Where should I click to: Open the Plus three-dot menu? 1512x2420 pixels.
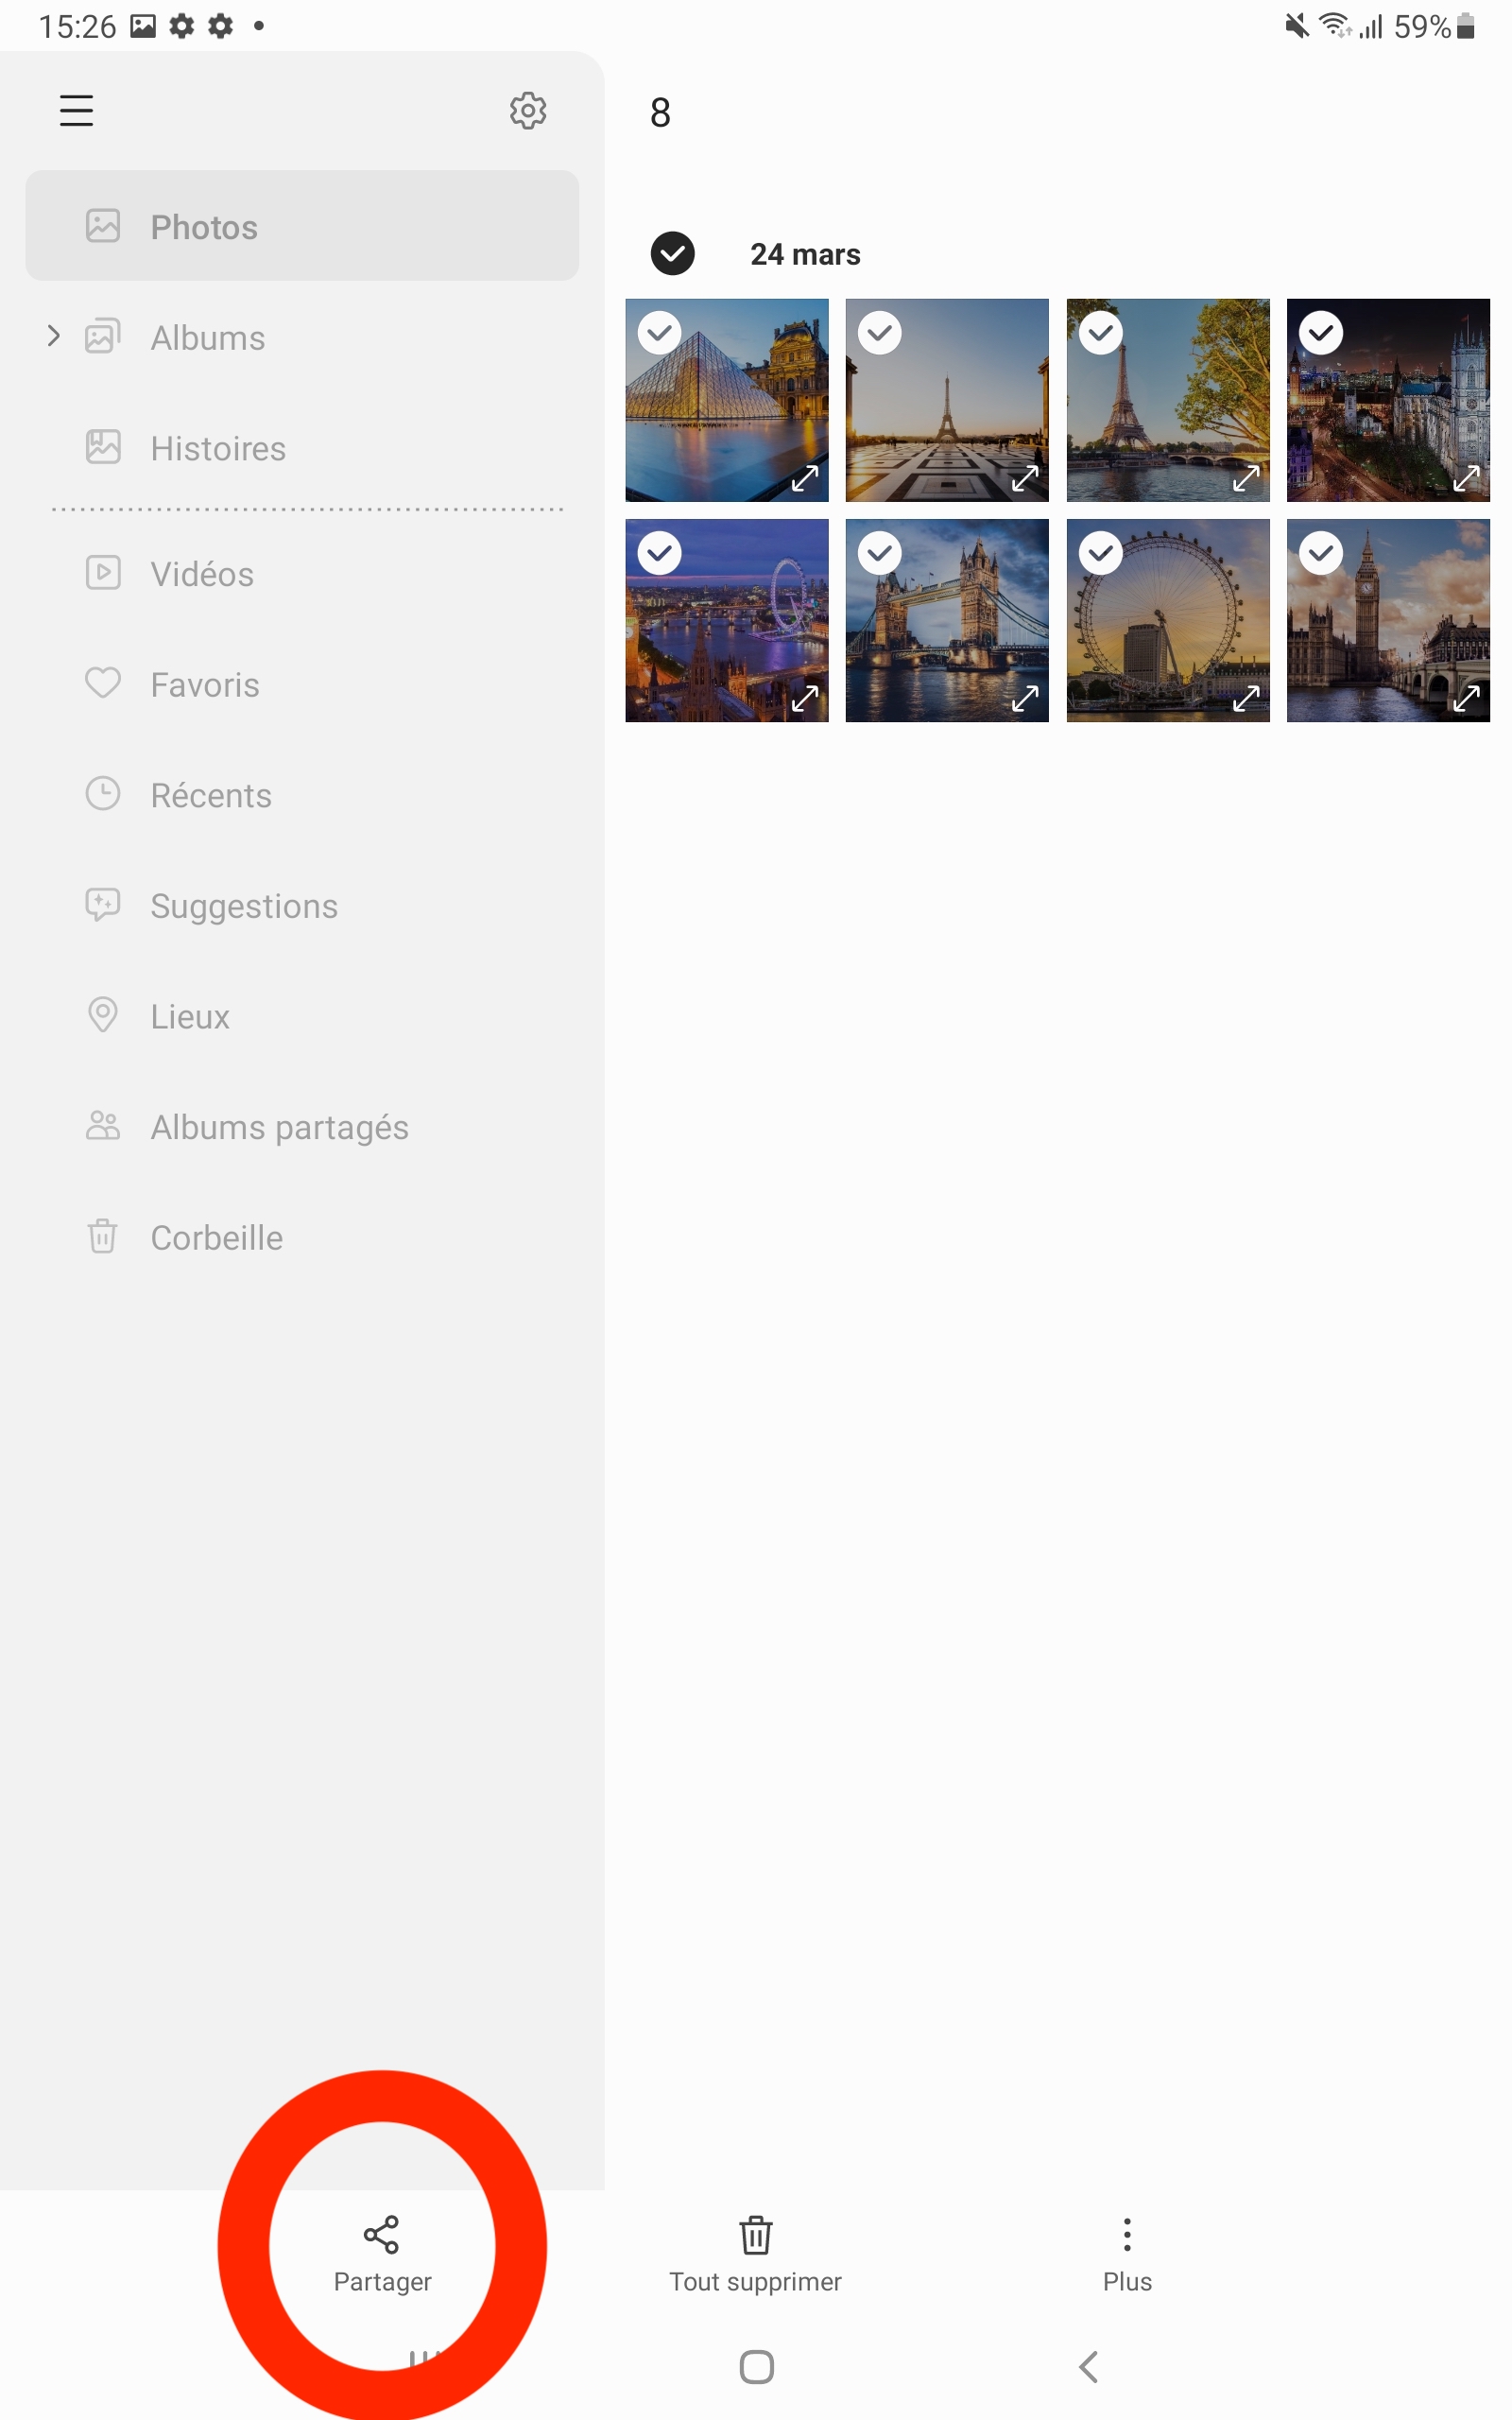[1127, 2236]
